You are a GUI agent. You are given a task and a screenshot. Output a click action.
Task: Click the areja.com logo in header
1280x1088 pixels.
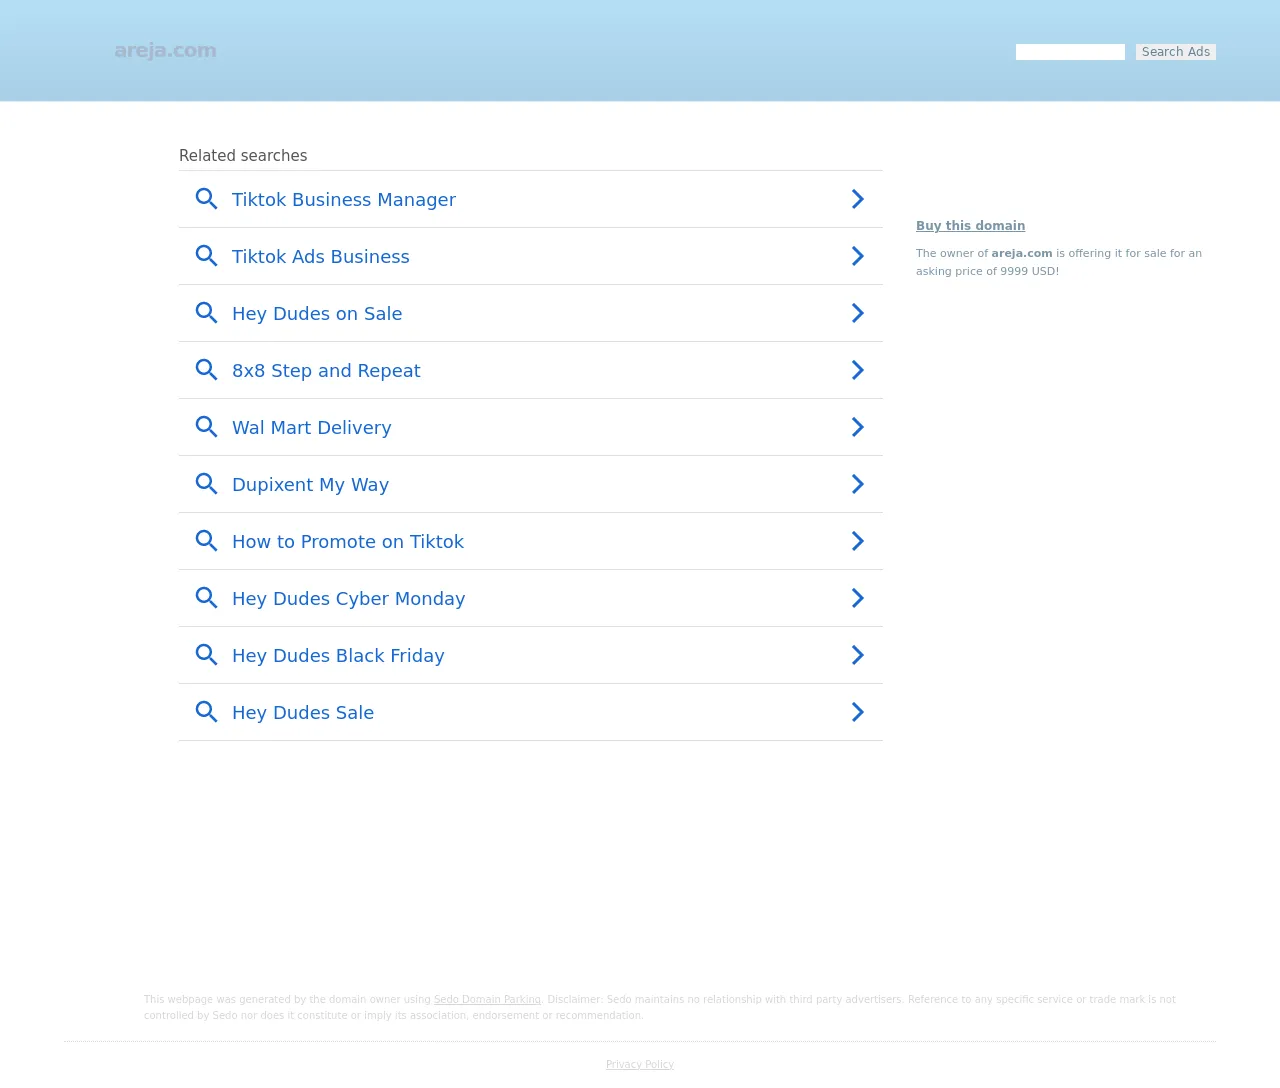pos(165,50)
